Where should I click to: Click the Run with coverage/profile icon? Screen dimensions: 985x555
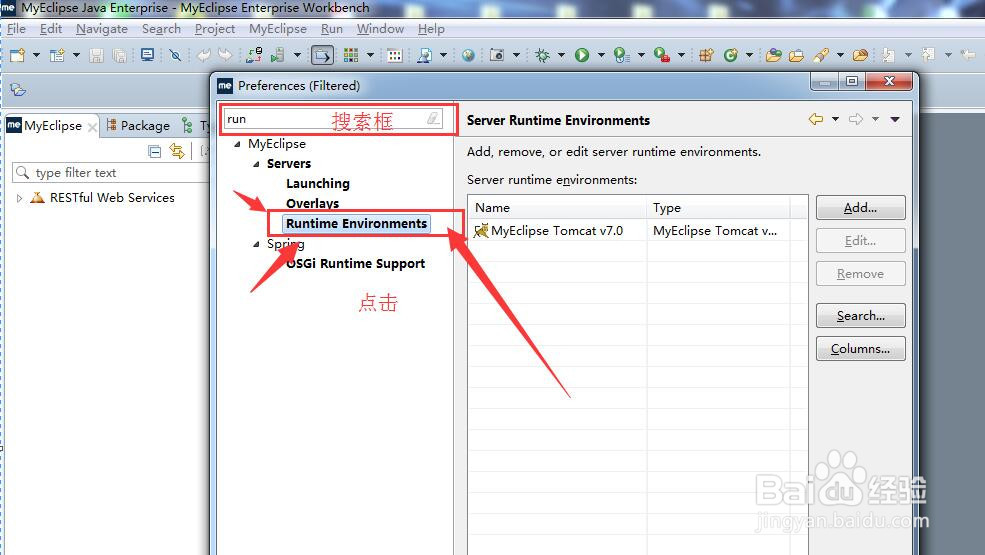(x=621, y=55)
